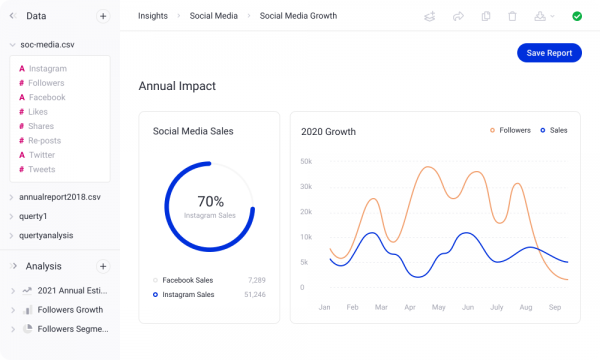
Task: Open Social Media breadcrumb item
Action: tap(214, 16)
